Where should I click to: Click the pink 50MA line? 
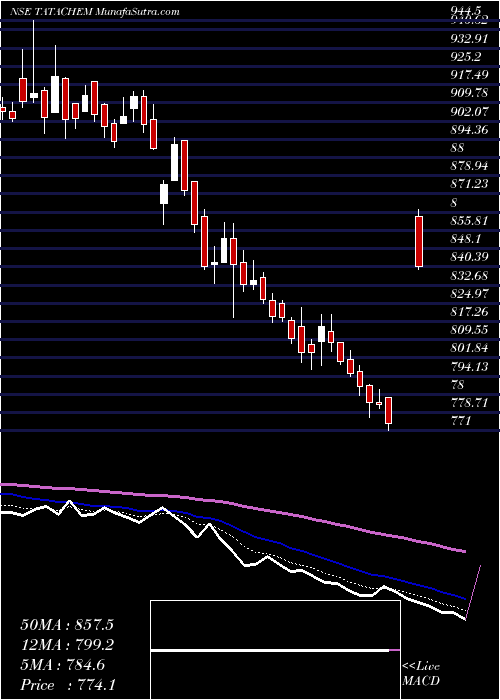tap(232, 503)
